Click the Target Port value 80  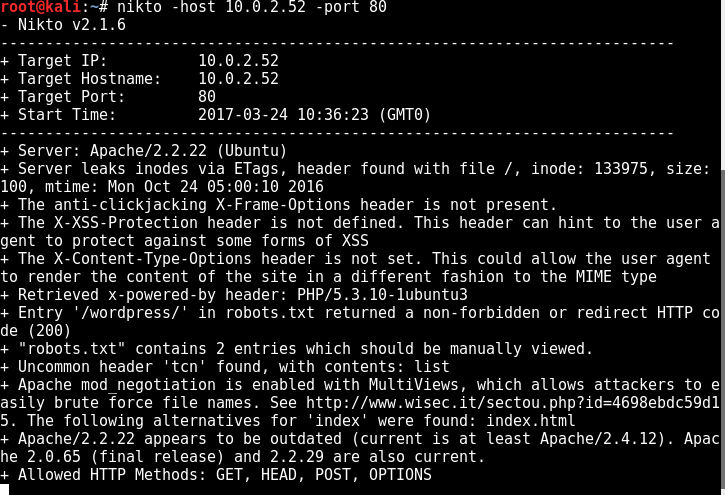(x=207, y=97)
